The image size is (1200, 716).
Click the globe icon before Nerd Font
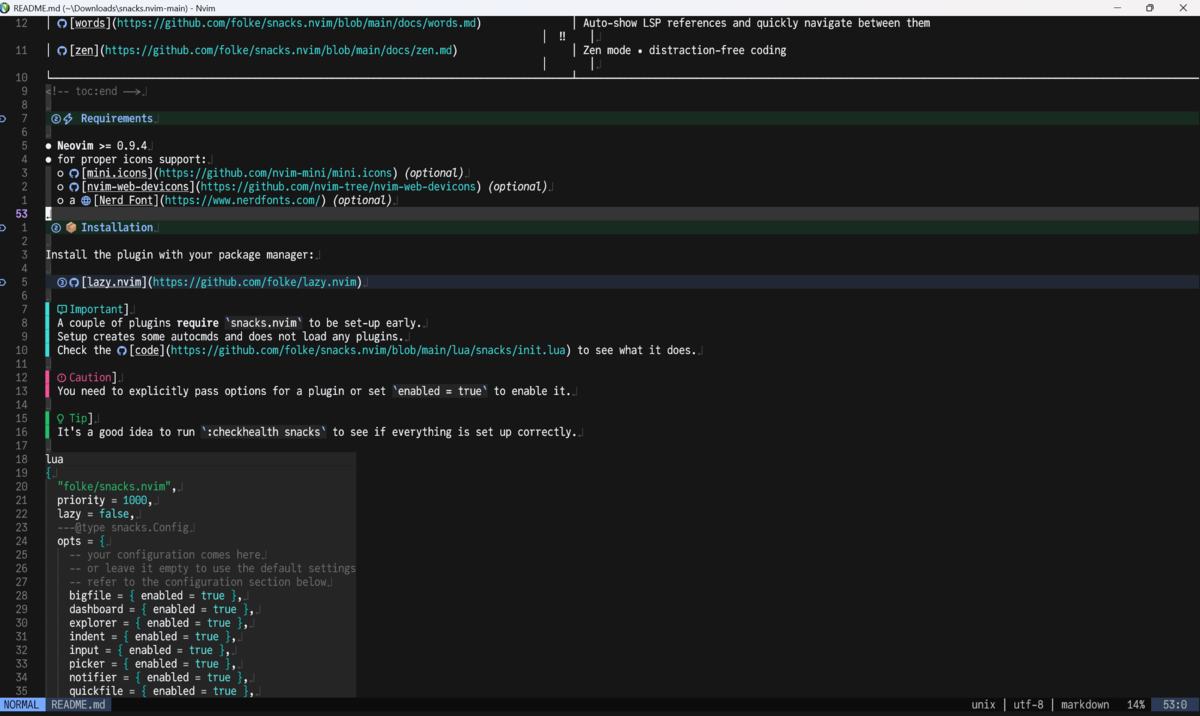click(x=86, y=201)
